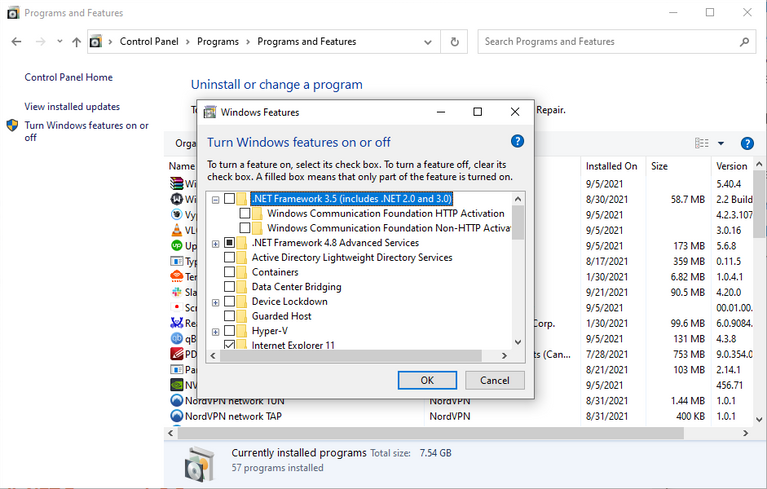Collapse the .NET Framework 3.5 tree node
Image resolution: width=767 pixels, height=489 pixels.
(x=215, y=200)
